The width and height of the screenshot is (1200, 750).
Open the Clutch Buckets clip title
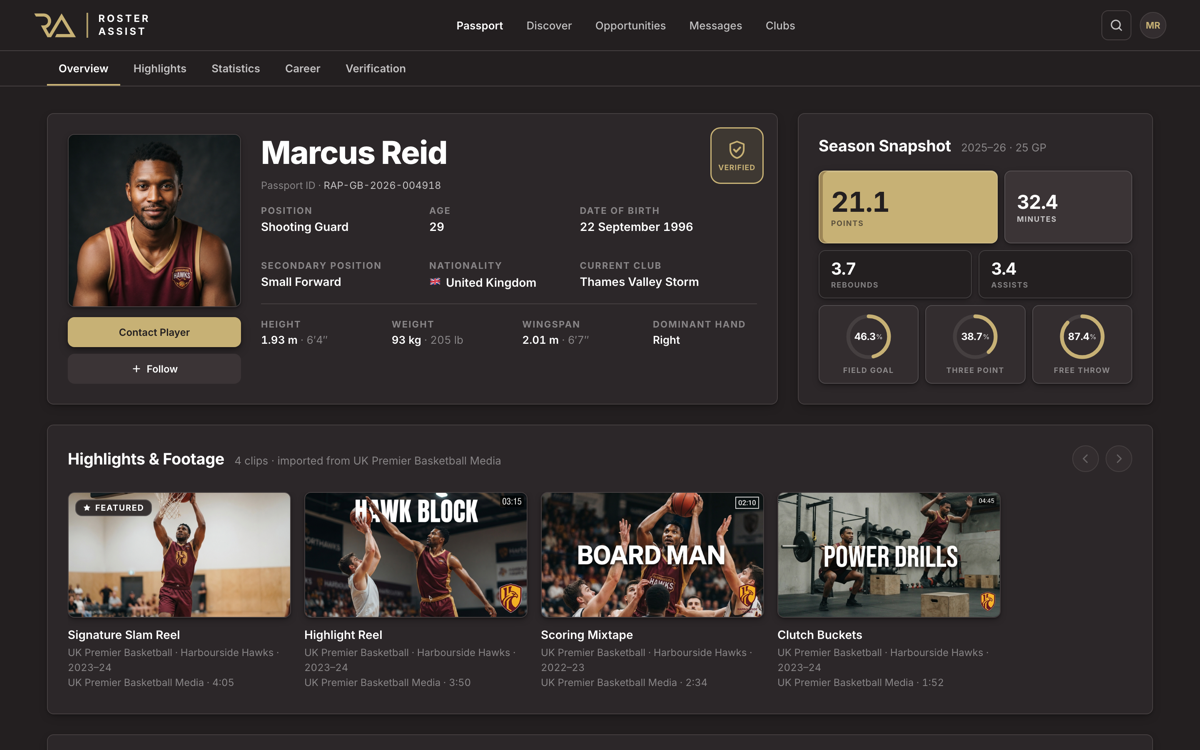tap(820, 635)
